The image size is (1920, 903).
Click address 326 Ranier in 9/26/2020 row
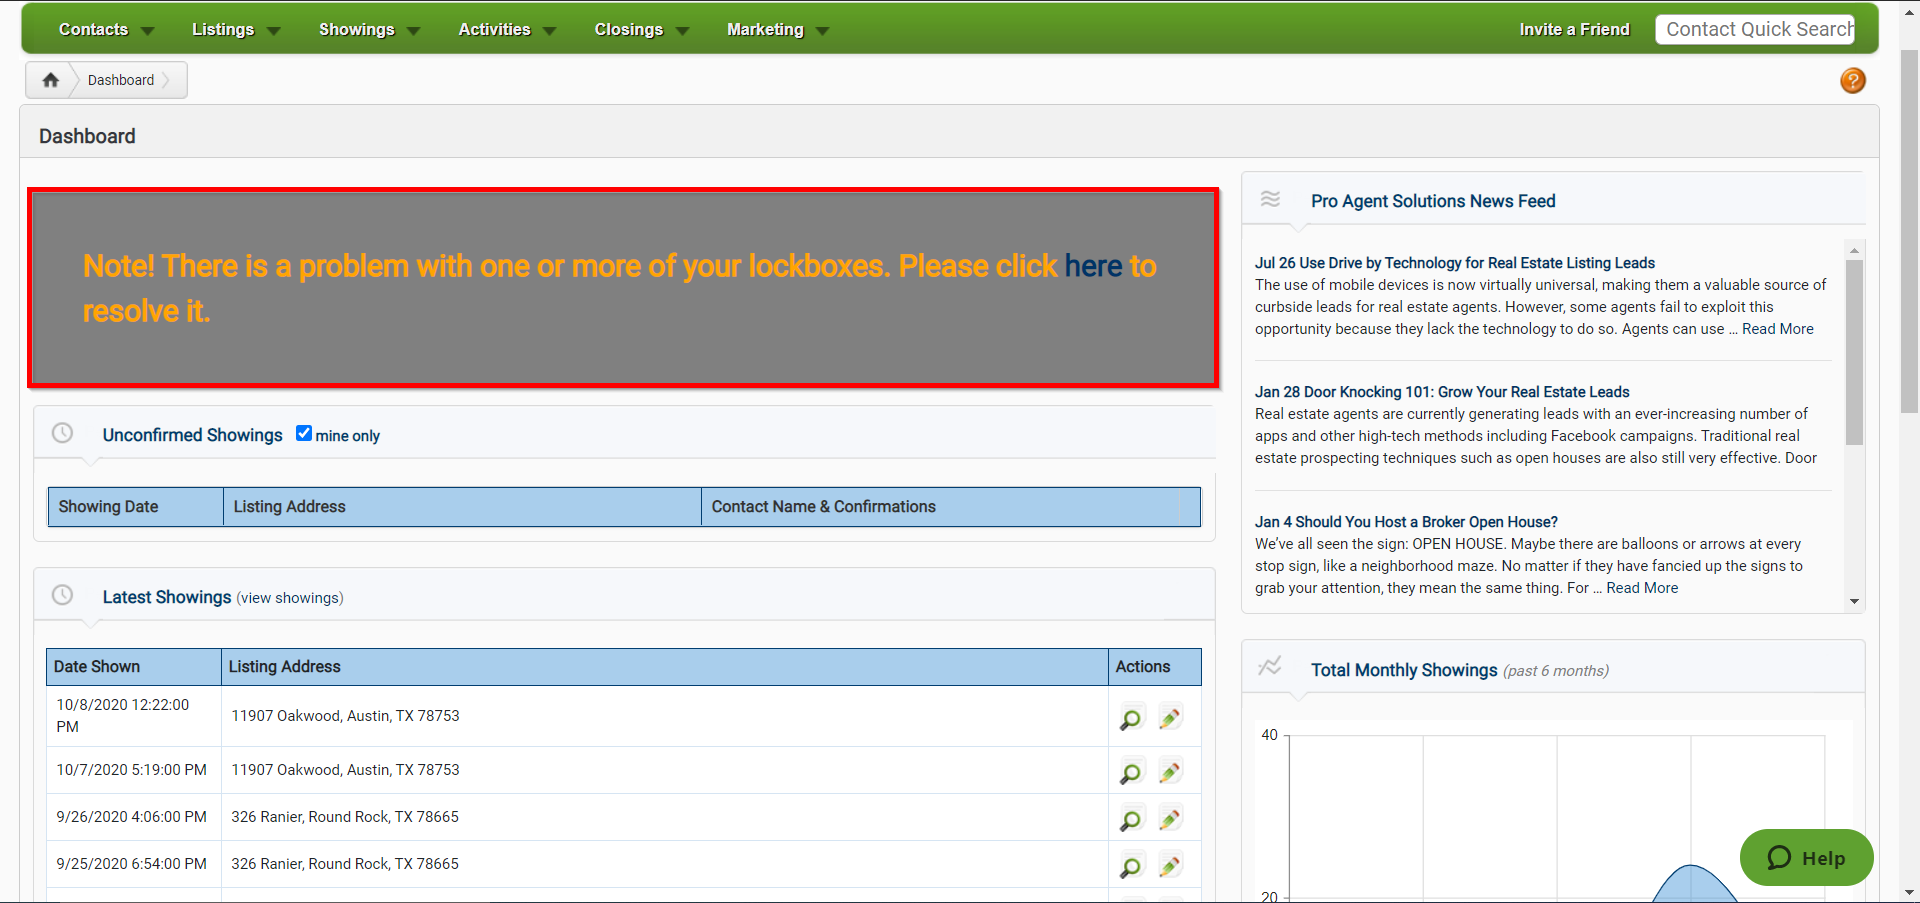(x=345, y=817)
